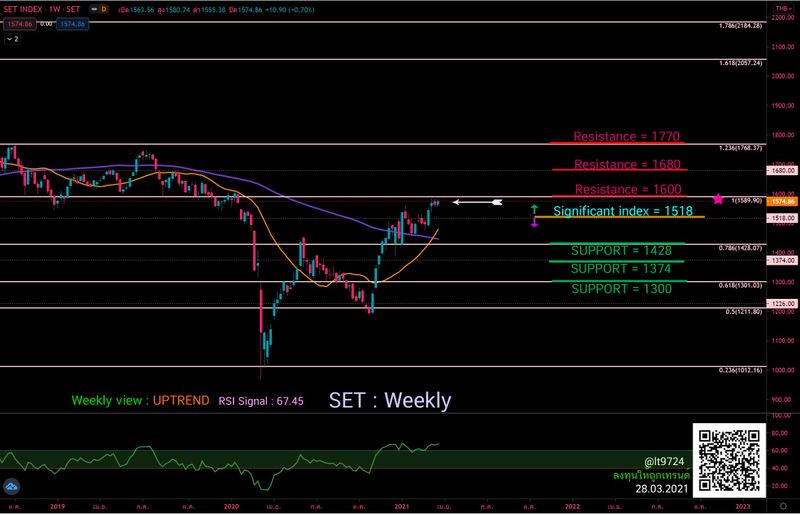800x515 pixels.
Task: Click the blue 1574.86 buy price button
Action: point(72,24)
